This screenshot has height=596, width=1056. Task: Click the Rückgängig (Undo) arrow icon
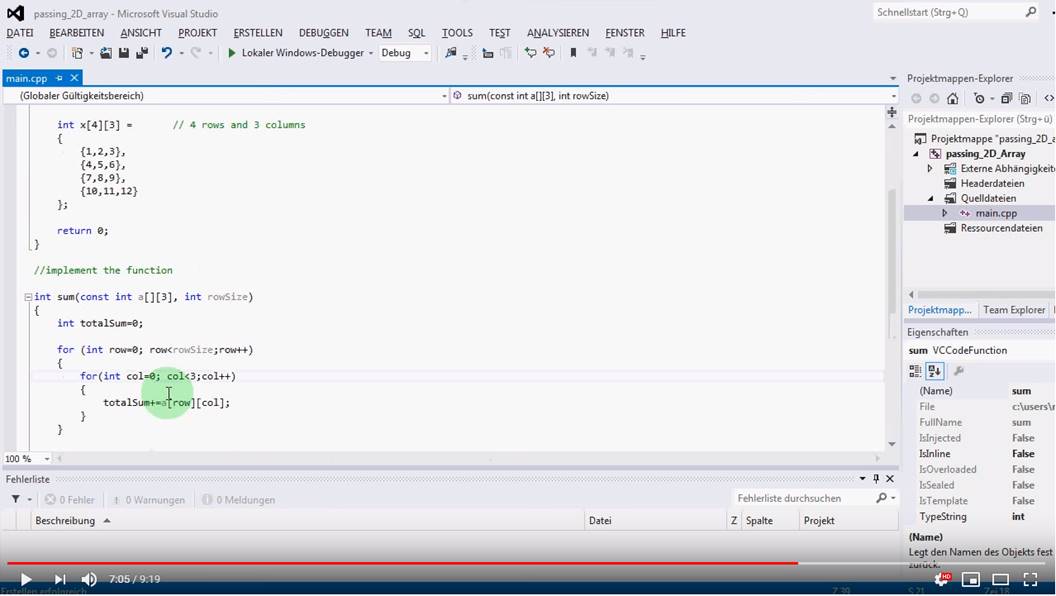(168, 52)
